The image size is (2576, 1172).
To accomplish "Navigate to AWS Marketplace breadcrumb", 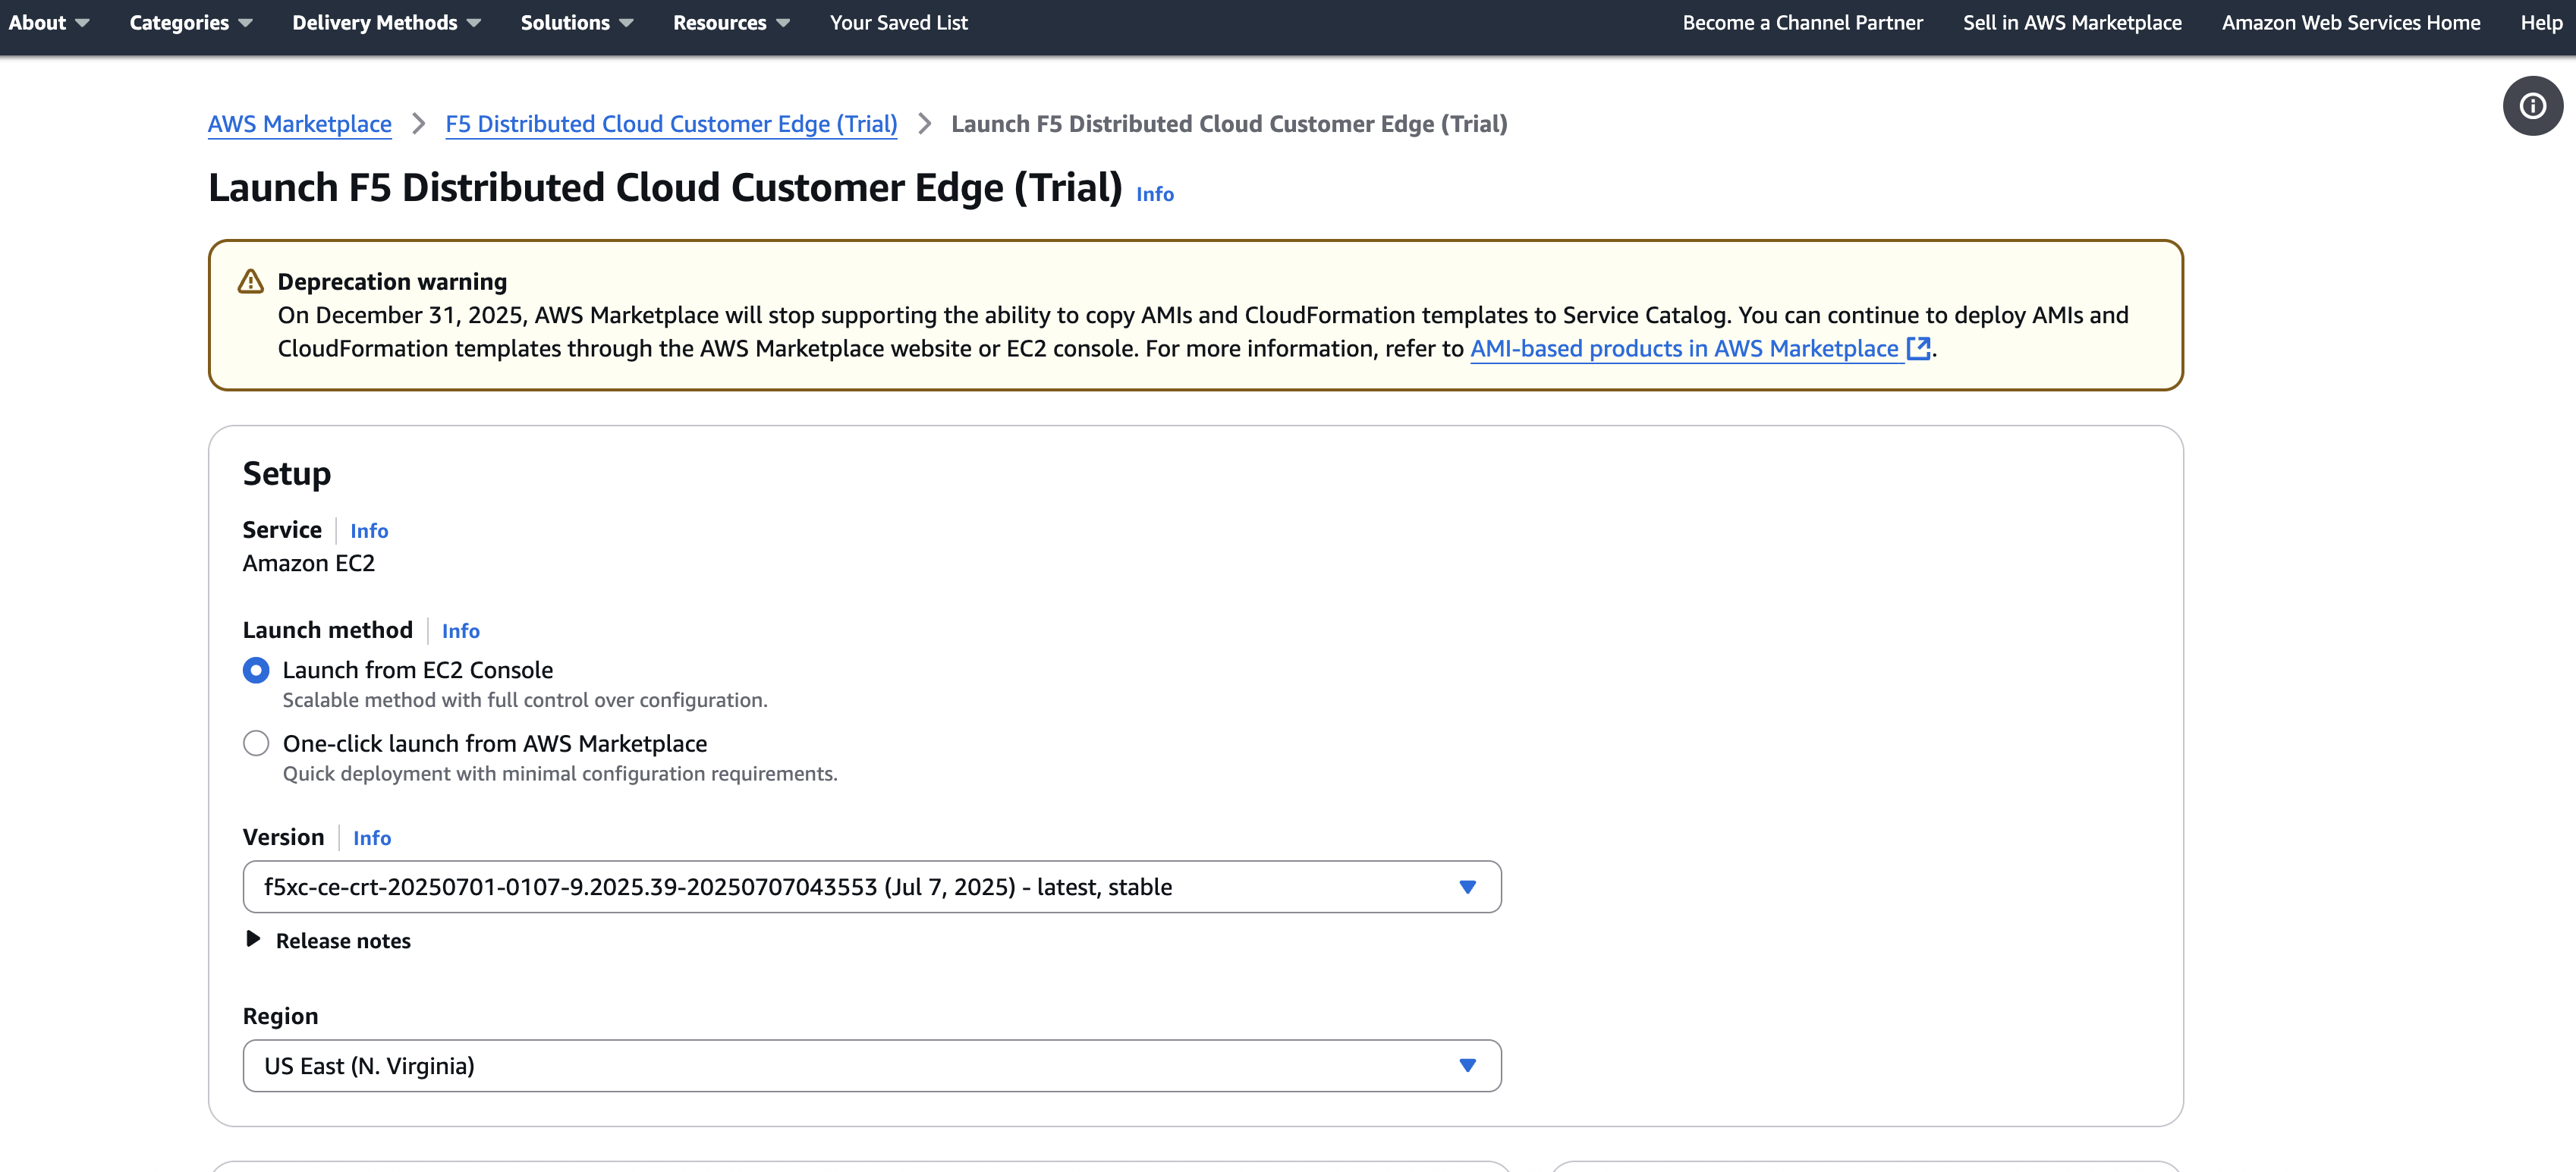I will 300,124.
